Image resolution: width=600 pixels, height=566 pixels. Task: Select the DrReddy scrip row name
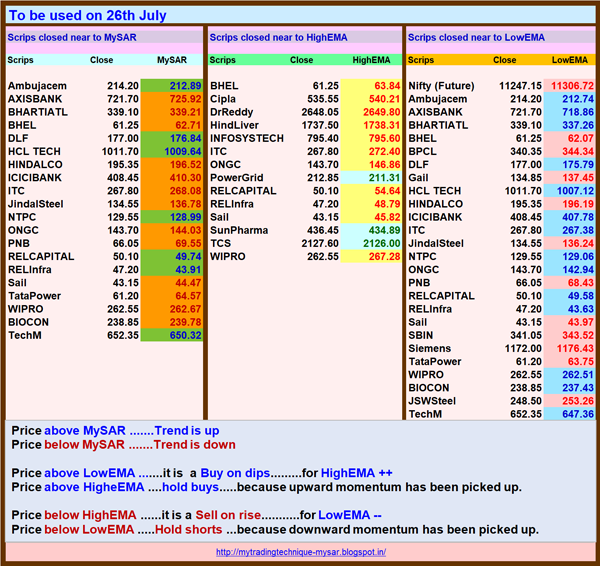pyautogui.click(x=232, y=112)
